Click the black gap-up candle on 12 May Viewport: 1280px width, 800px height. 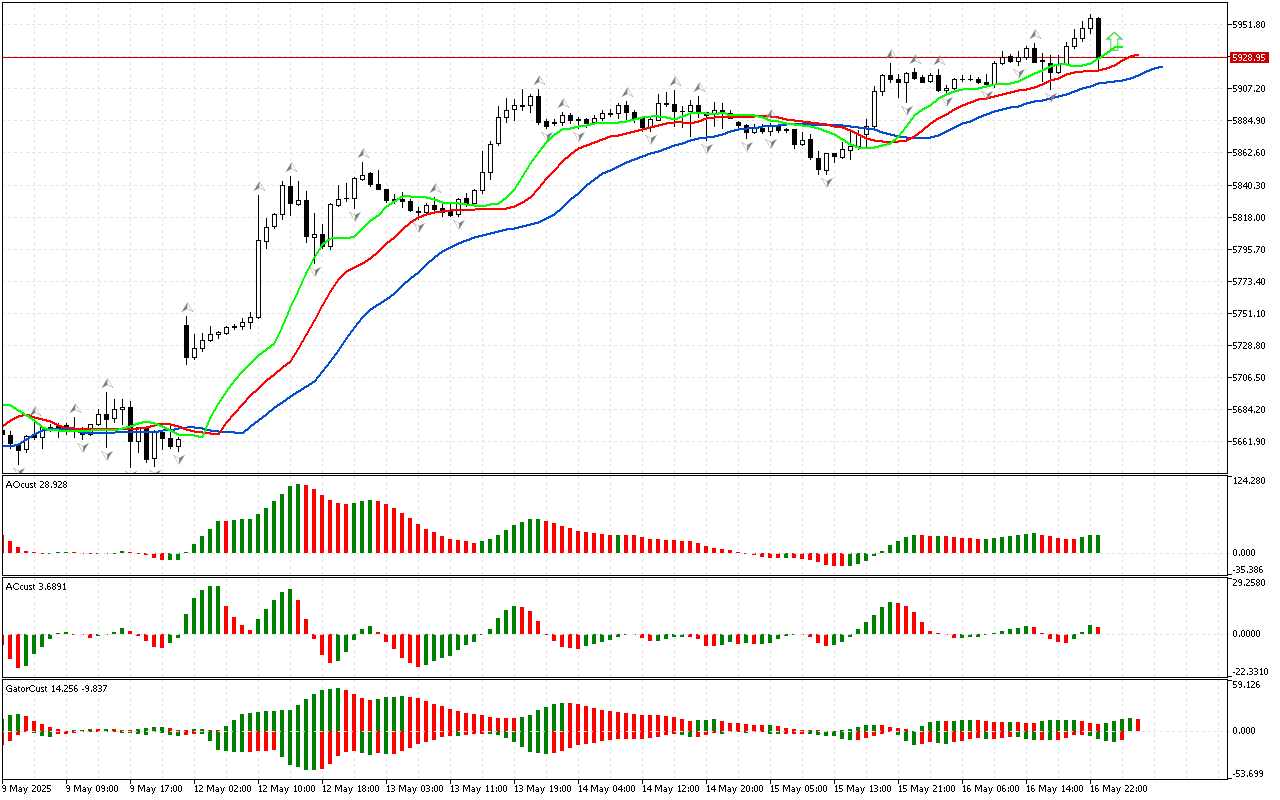186,339
